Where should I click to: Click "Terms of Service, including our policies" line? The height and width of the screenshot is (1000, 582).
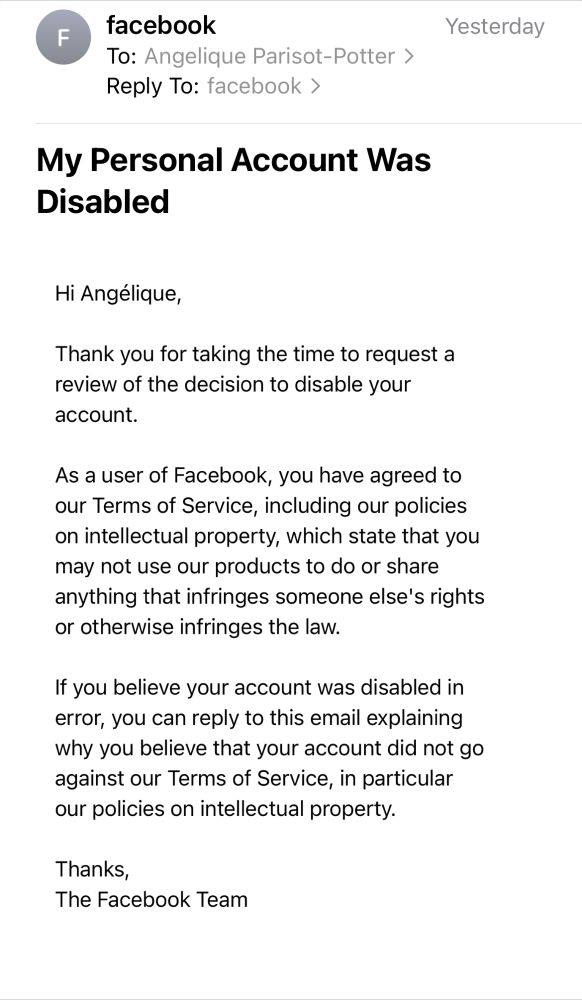(261, 506)
